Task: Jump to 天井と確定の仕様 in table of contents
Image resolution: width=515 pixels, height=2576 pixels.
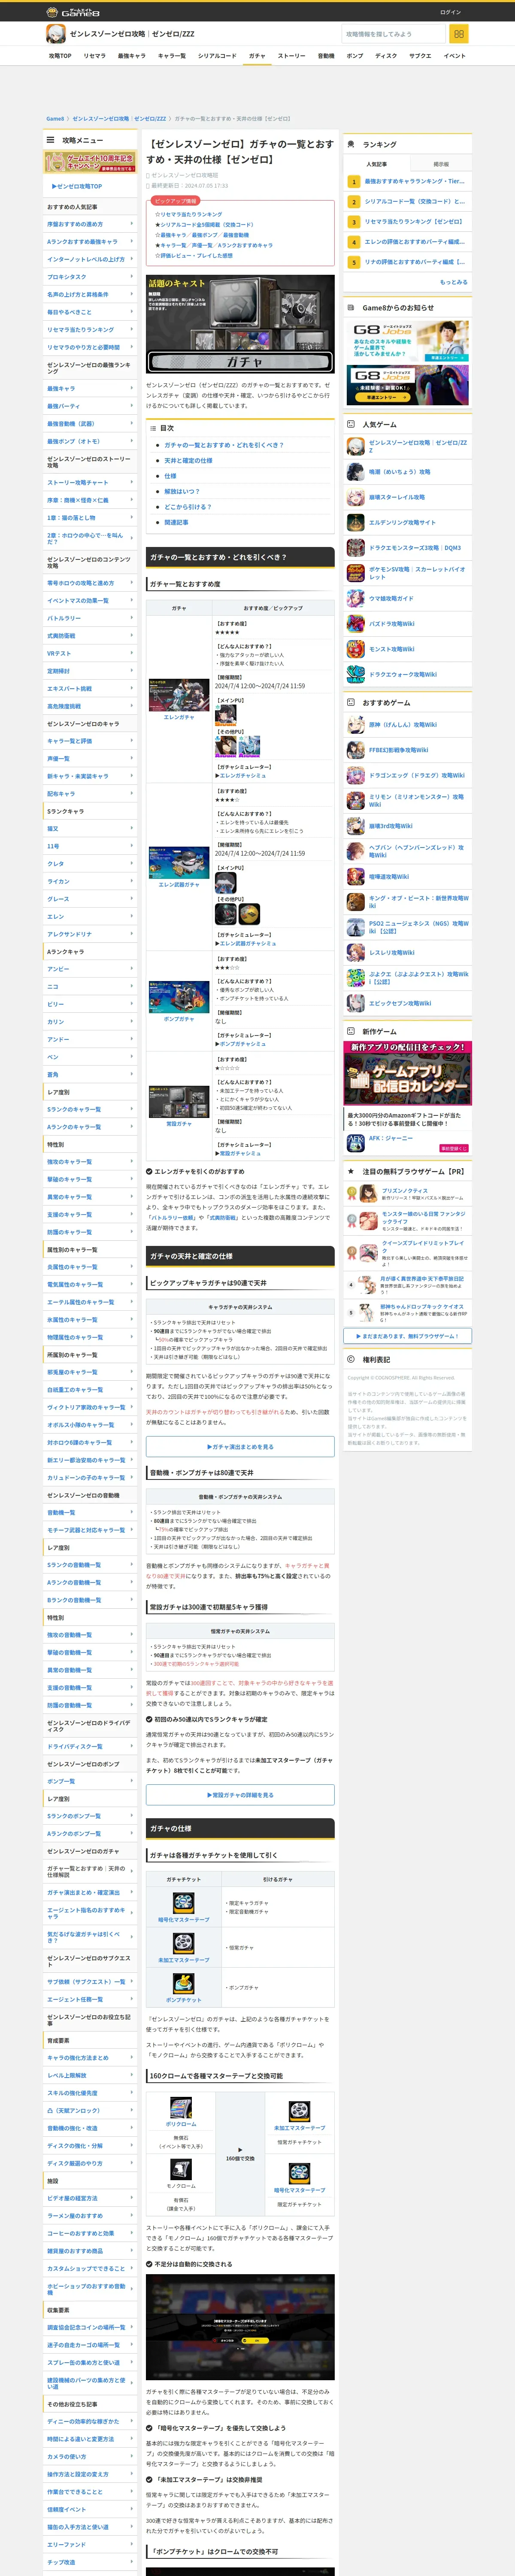Action: point(188,461)
